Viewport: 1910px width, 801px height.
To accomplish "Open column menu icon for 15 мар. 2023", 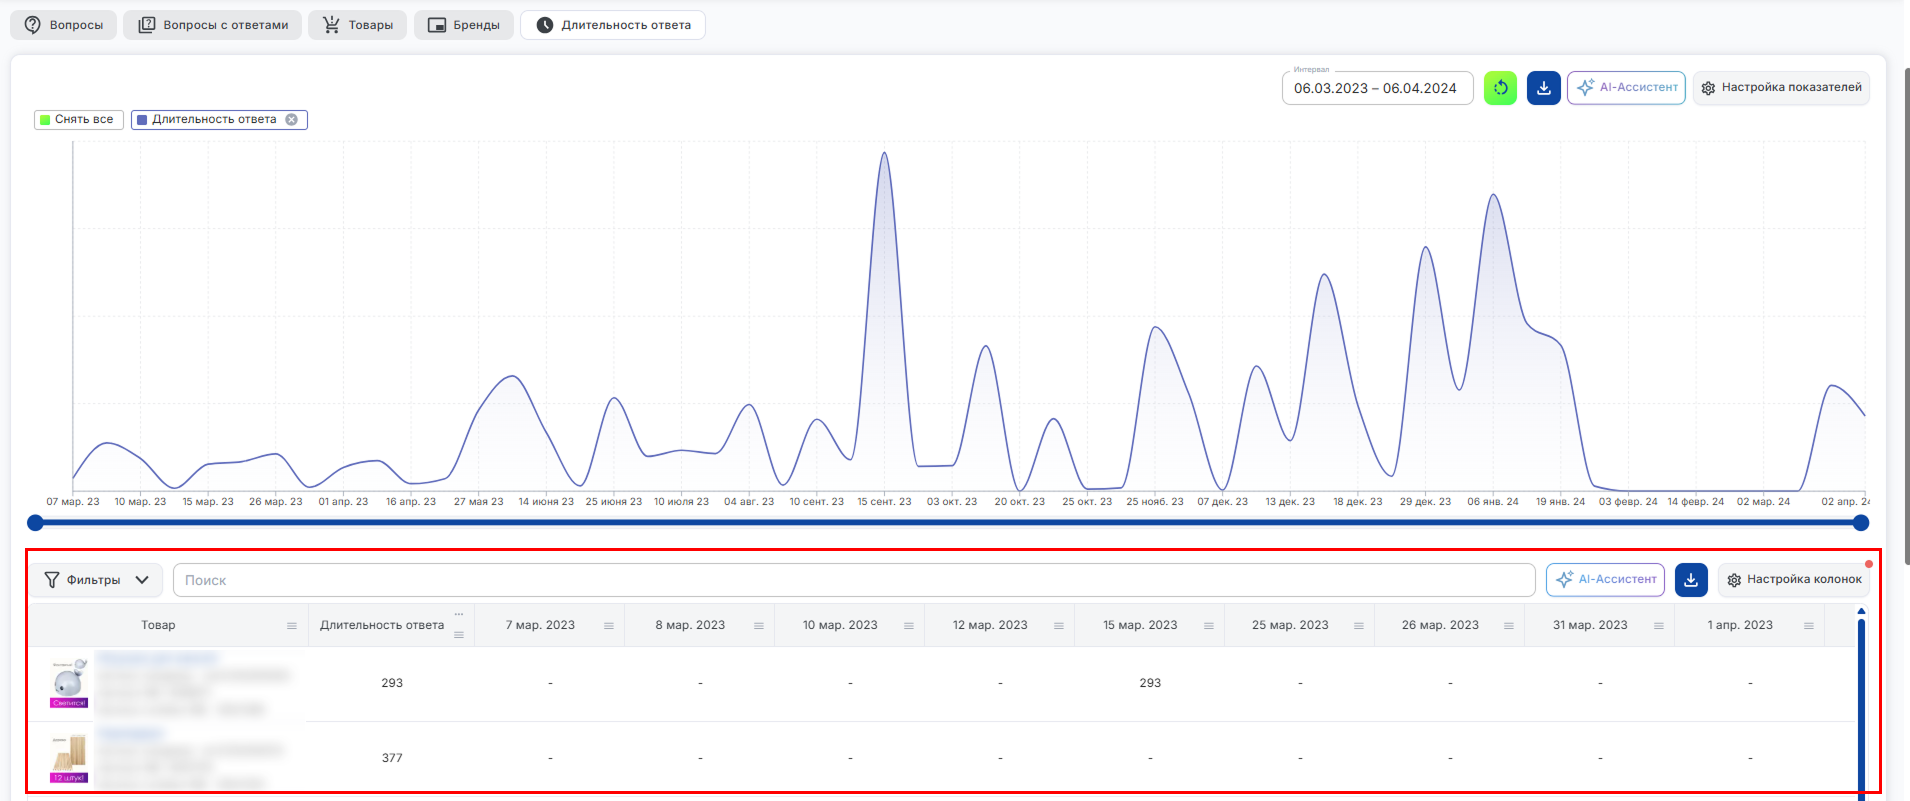I will click(1209, 626).
